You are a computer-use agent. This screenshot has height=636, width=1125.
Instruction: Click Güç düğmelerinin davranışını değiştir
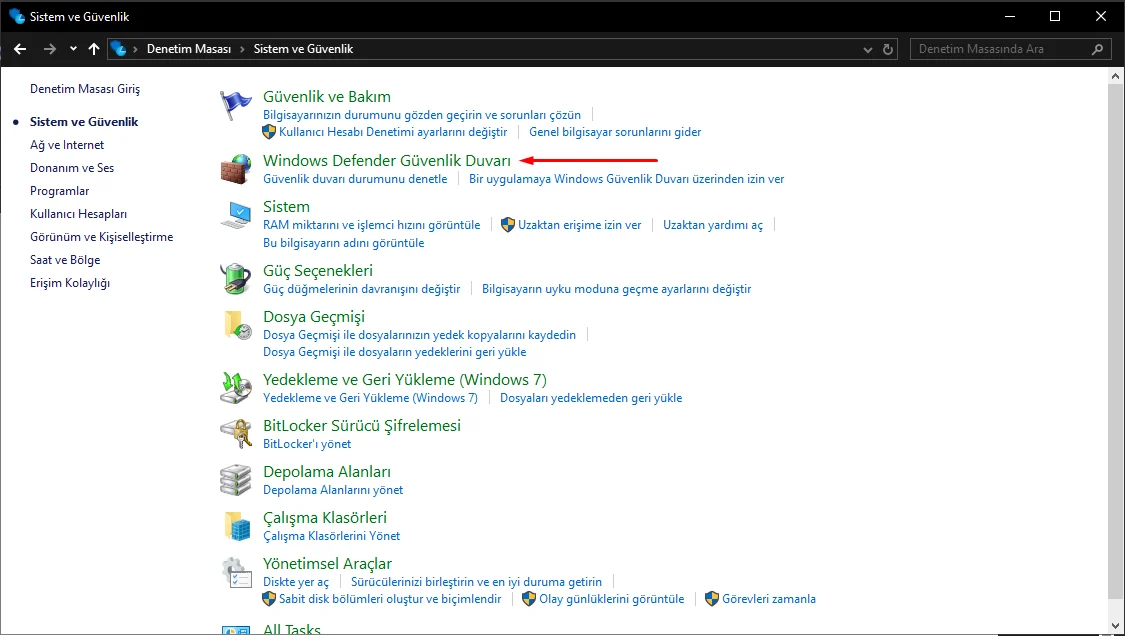coord(362,289)
